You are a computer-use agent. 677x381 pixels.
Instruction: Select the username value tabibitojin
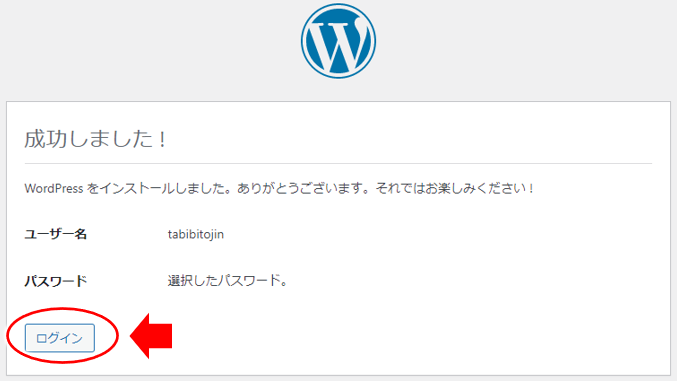[x=196, y=234]
